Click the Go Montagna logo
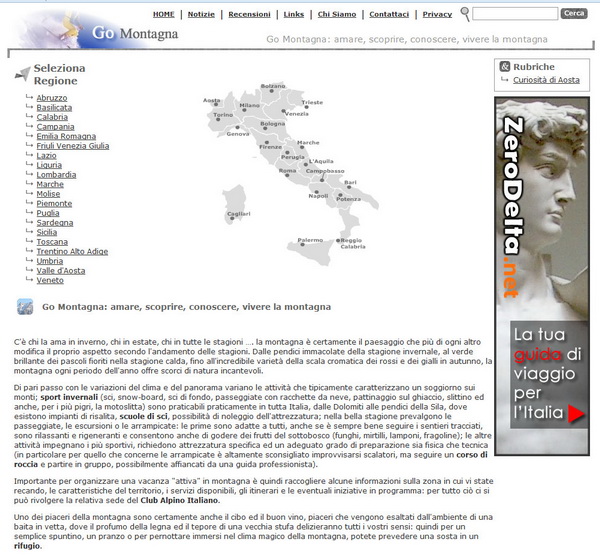The width and height of the screenshot is (600, 556). [97, 30]
